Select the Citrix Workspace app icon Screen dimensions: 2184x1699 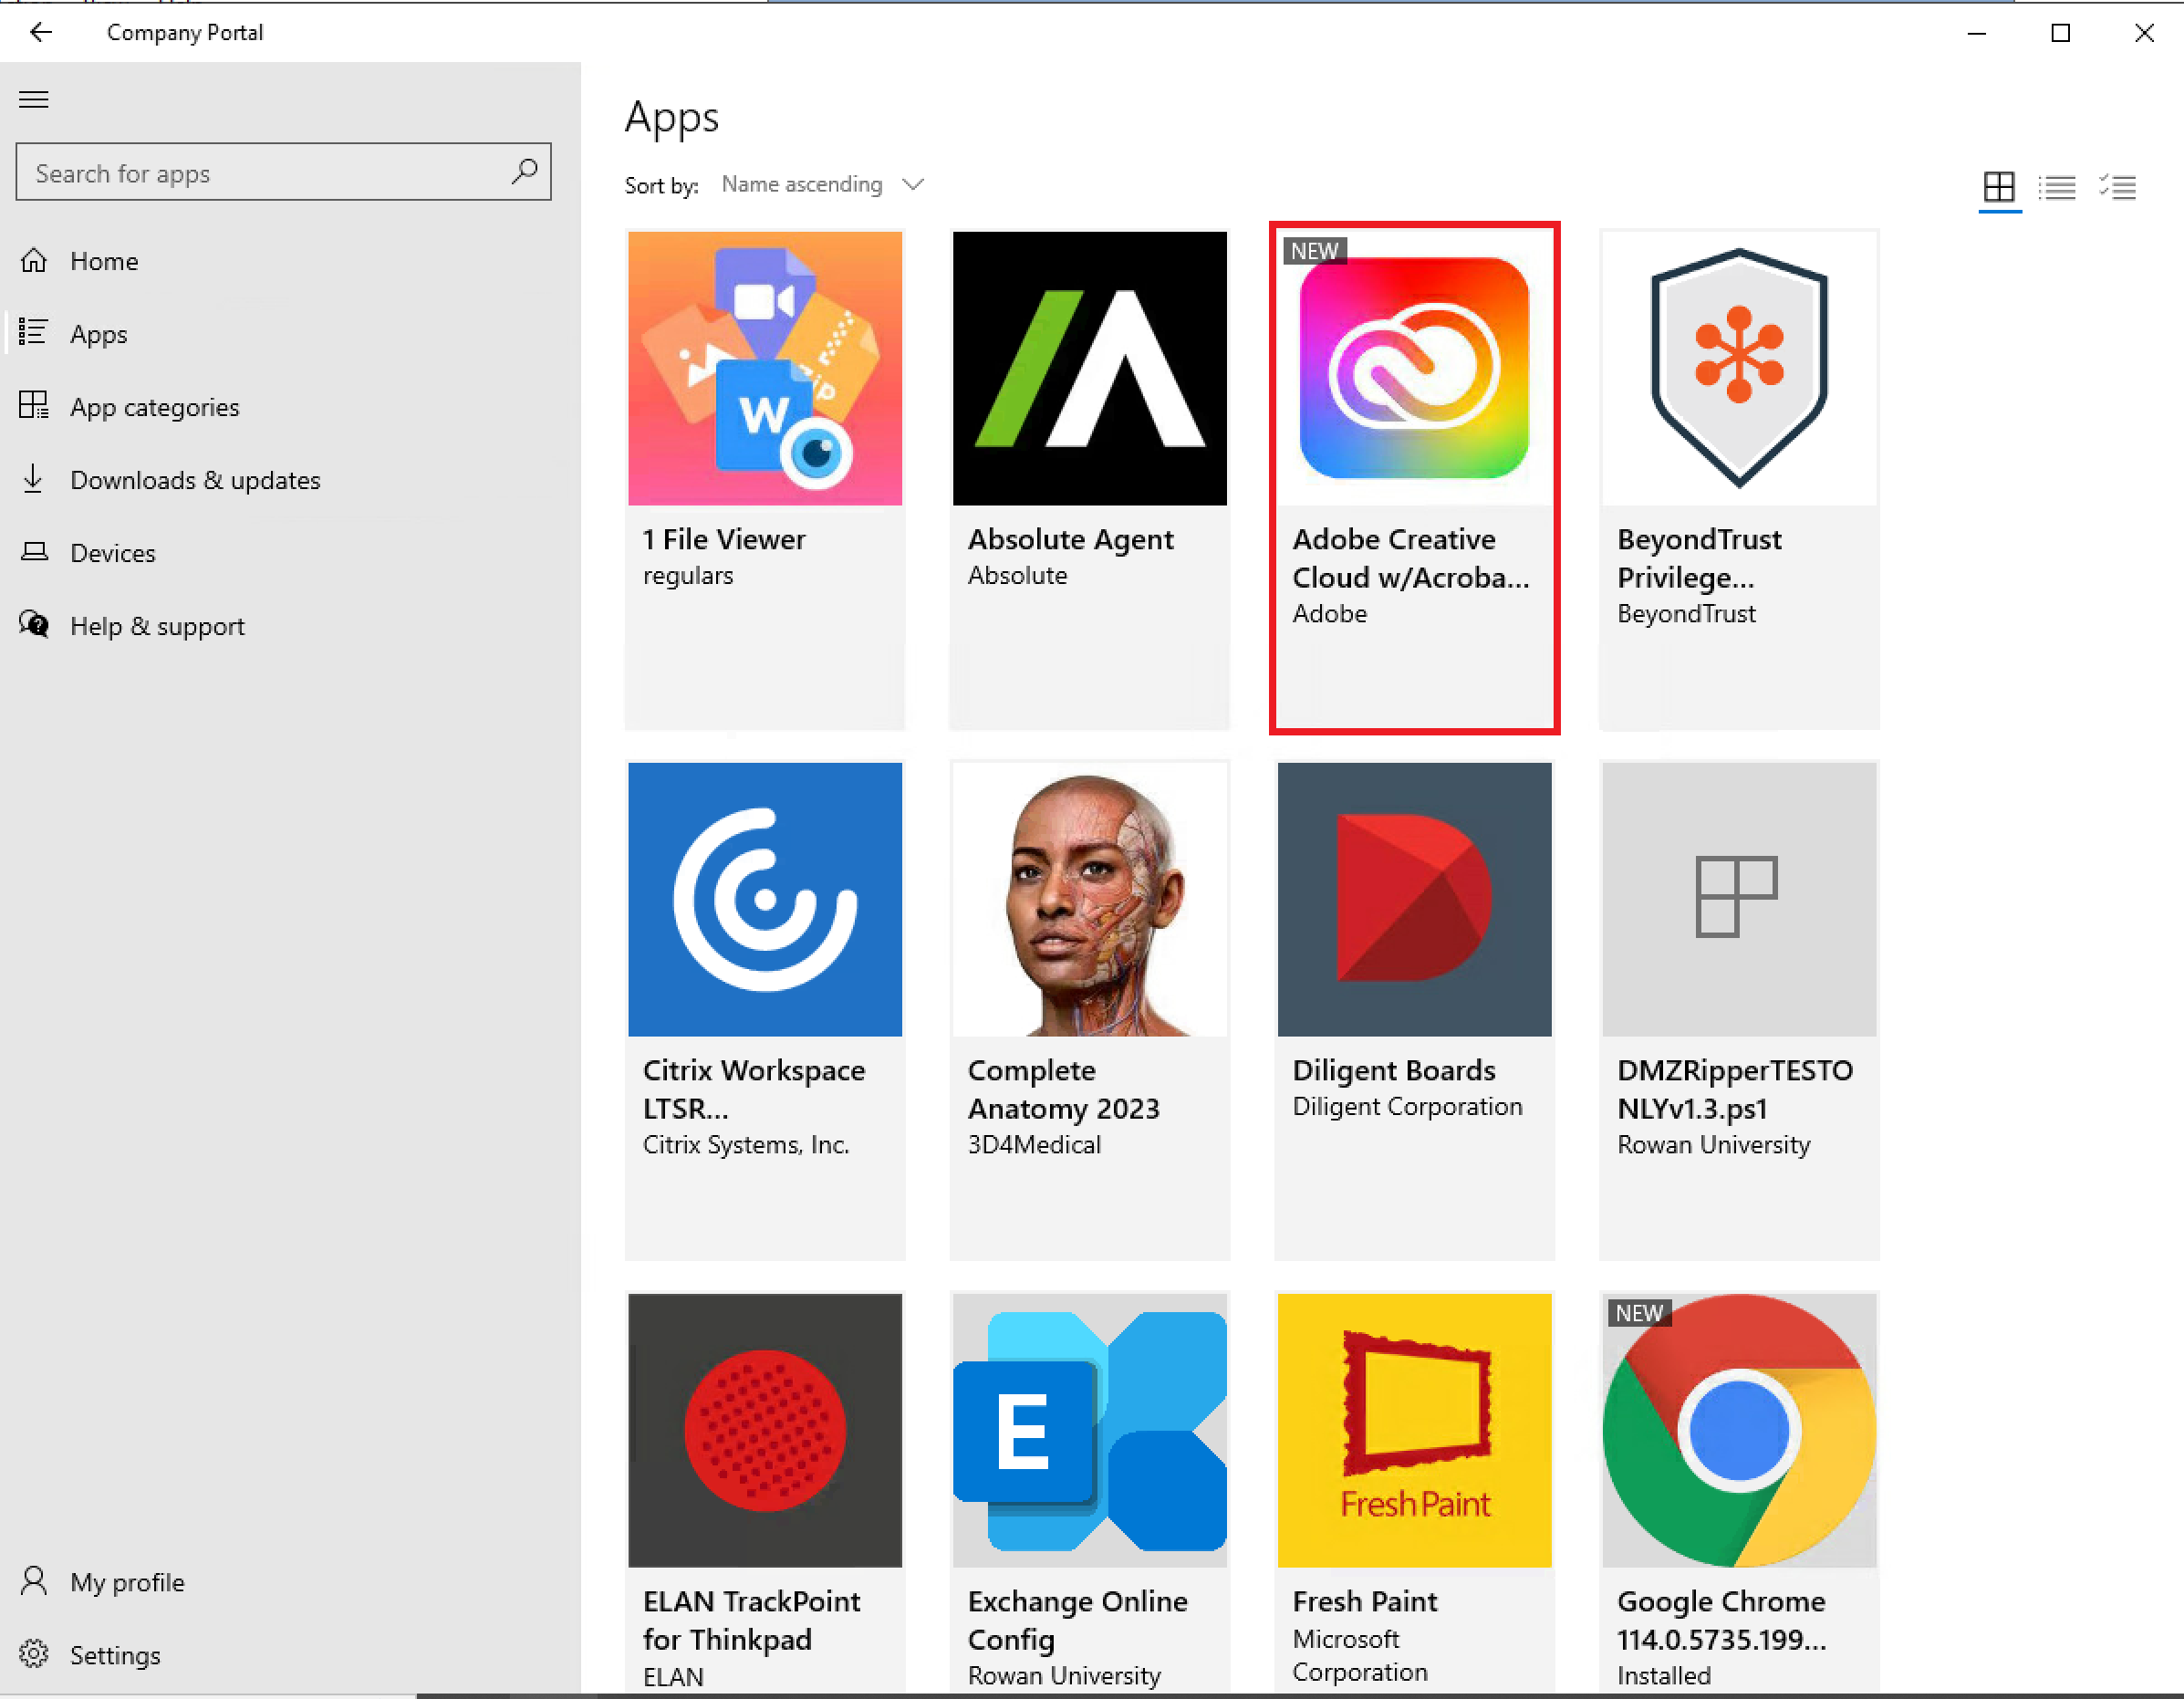pos(764,899)
